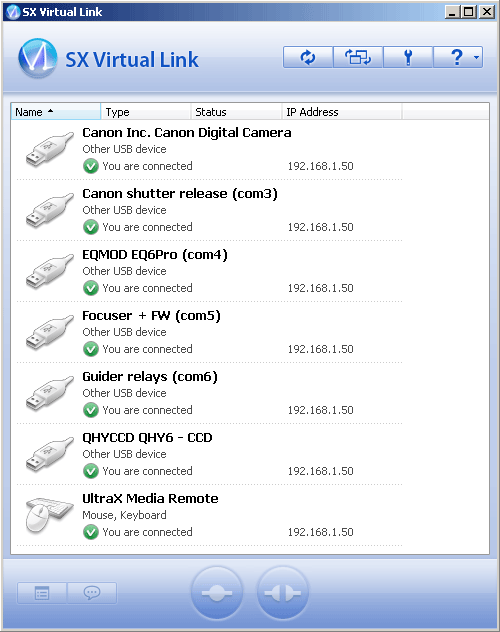Image resolution: width=500 pixels, height=632 pixels.
Task: Sort the list by Type column
Action: coord(145,112)
